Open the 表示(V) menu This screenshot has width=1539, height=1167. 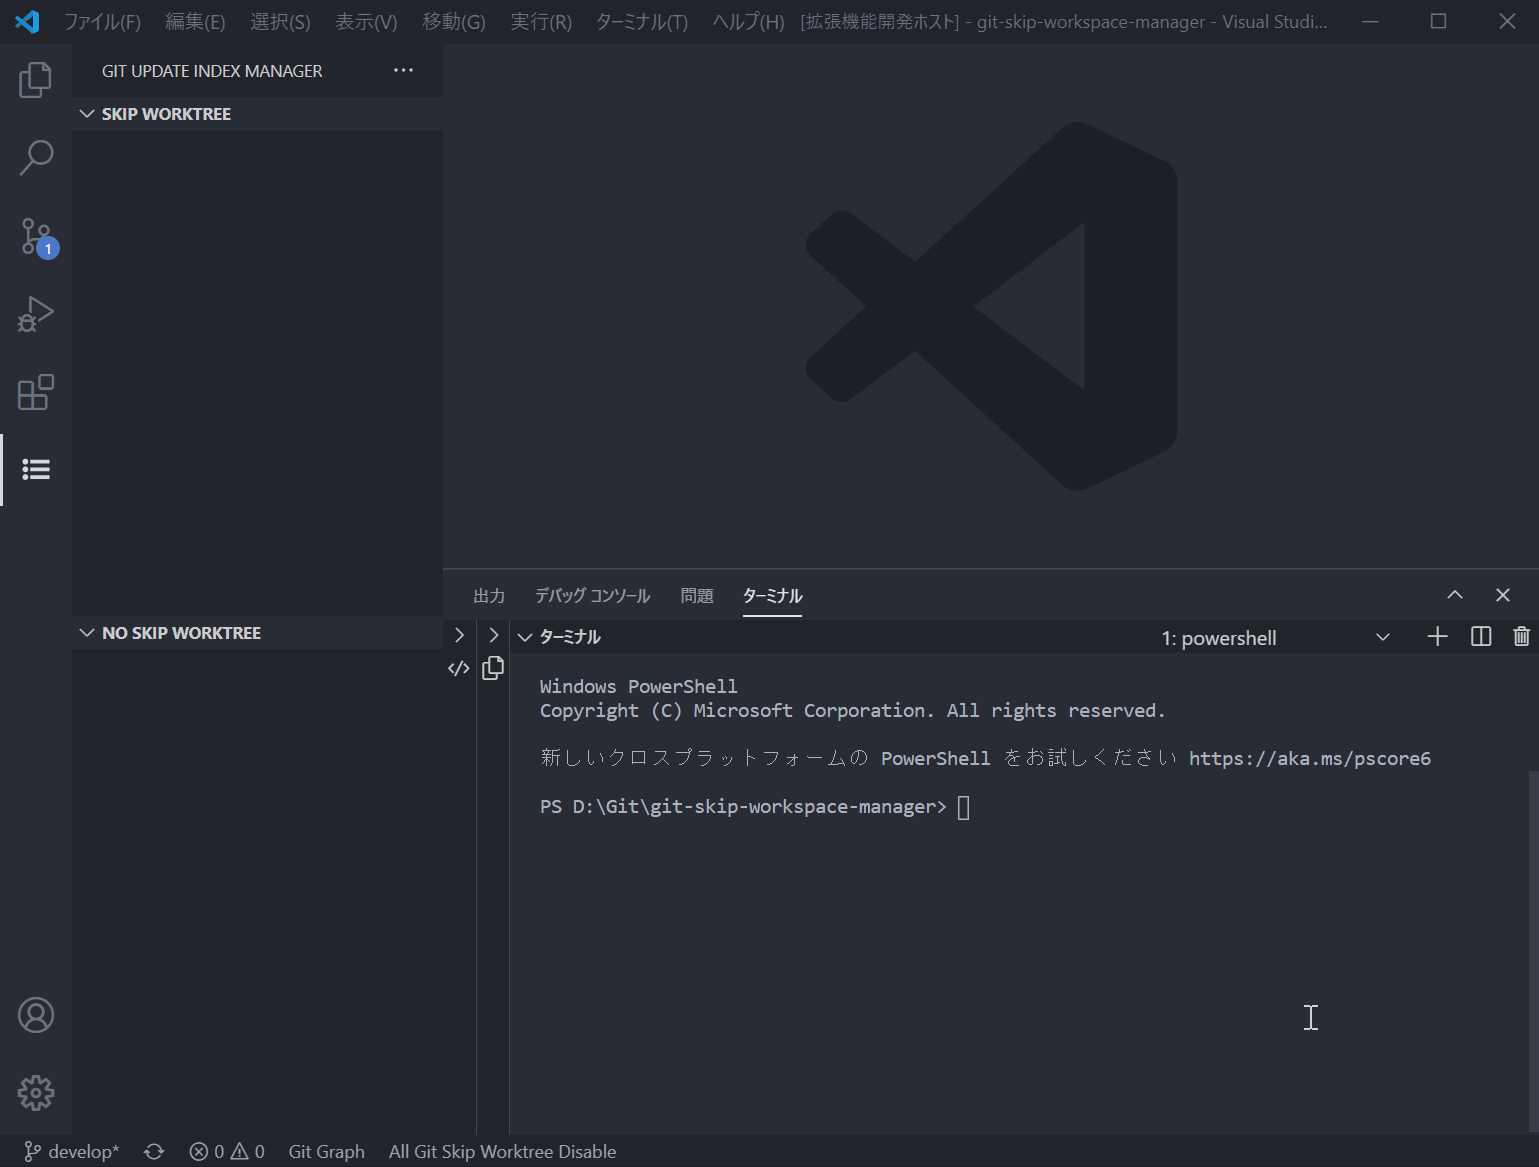tap(366, 22)
